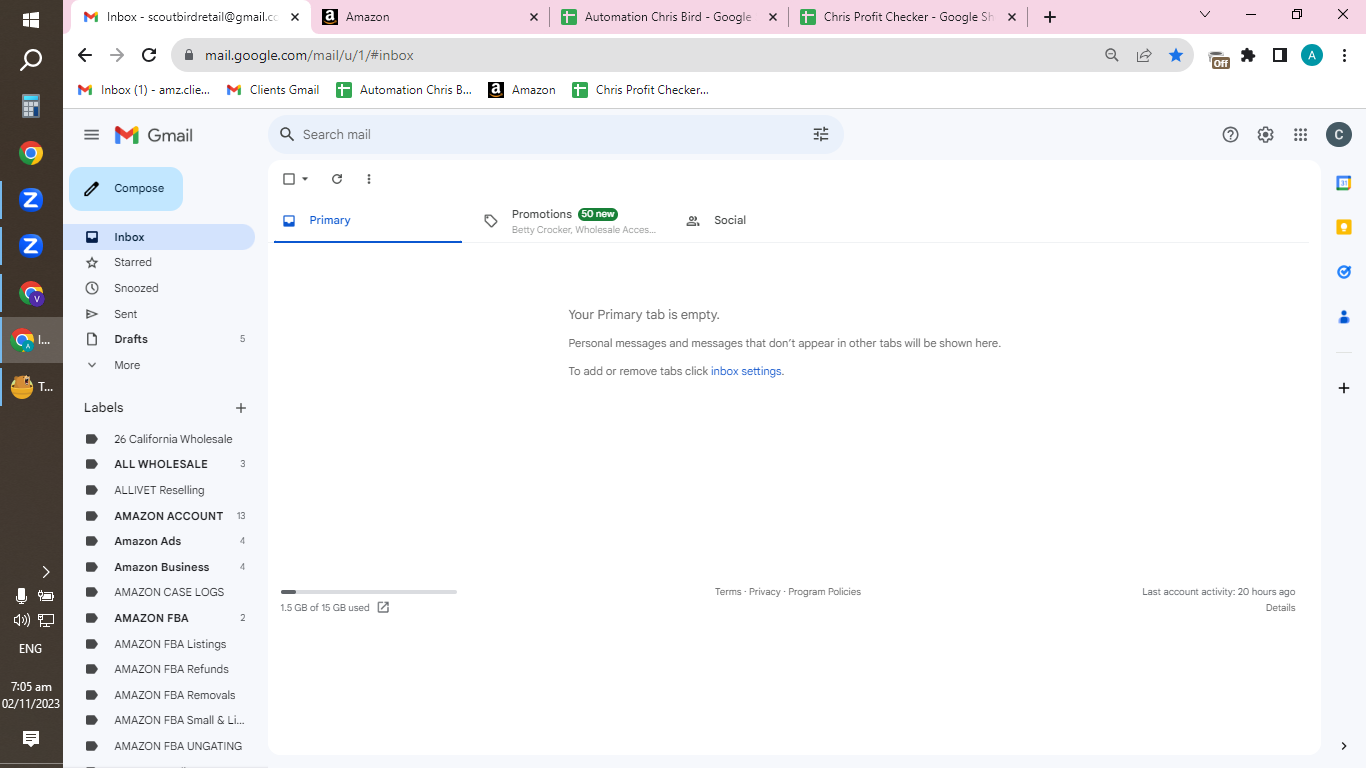Open the Gmail main menu hamburger icon
This screenshot has width=1366, height=768.
click(x=92, y=135)
